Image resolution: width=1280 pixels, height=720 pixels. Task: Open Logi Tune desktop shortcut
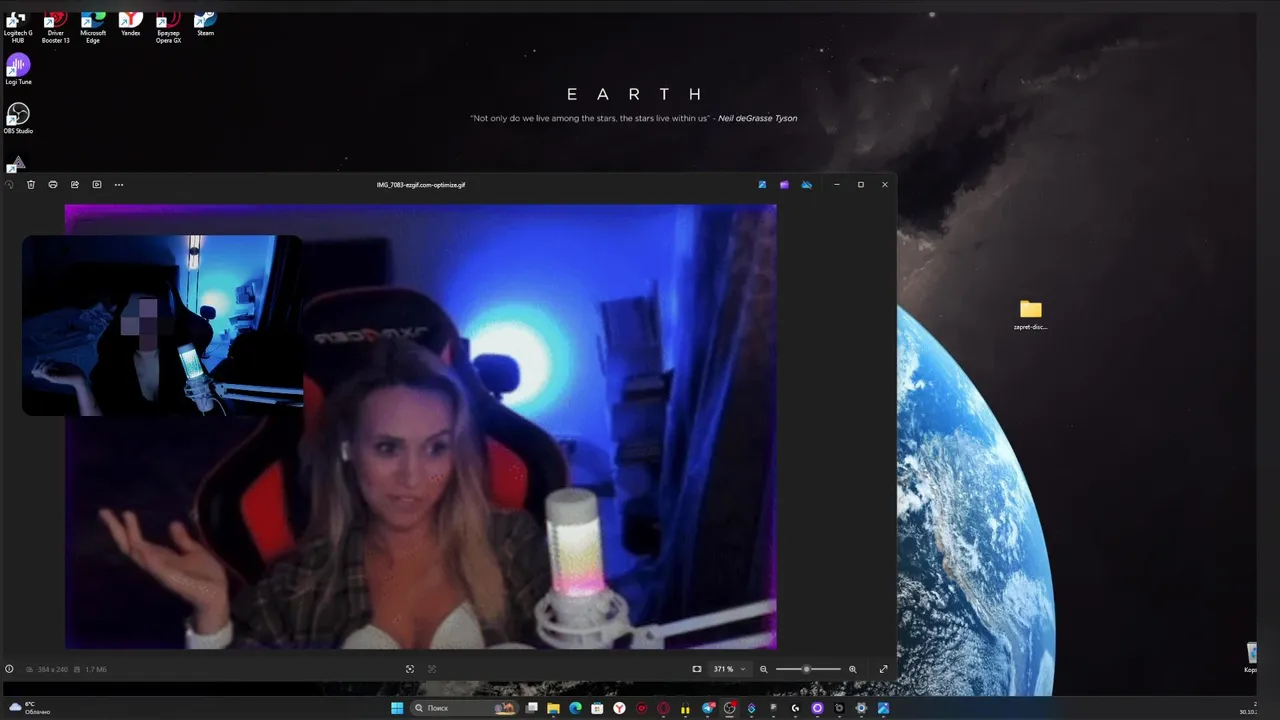tap(18, 70)
